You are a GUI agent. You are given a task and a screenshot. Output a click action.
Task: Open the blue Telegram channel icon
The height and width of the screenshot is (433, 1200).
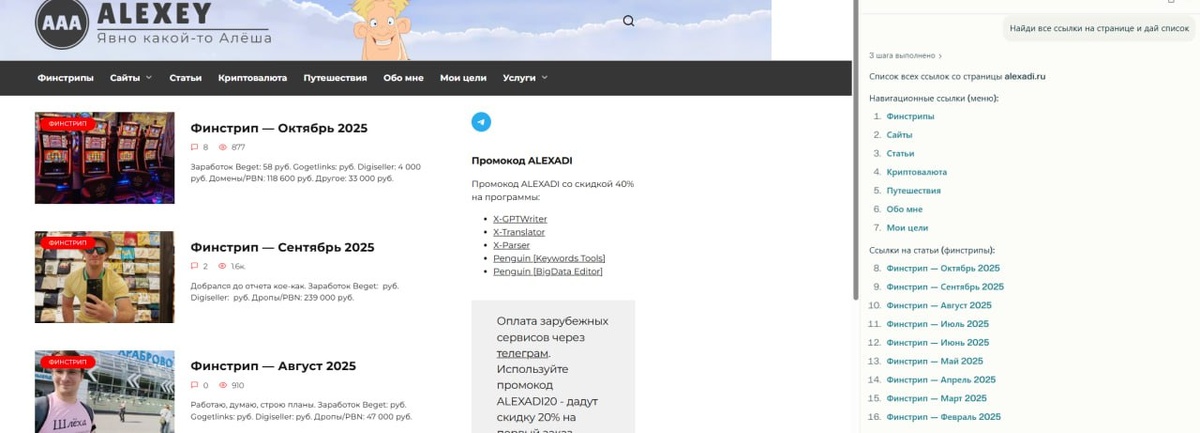click(481, 122)
